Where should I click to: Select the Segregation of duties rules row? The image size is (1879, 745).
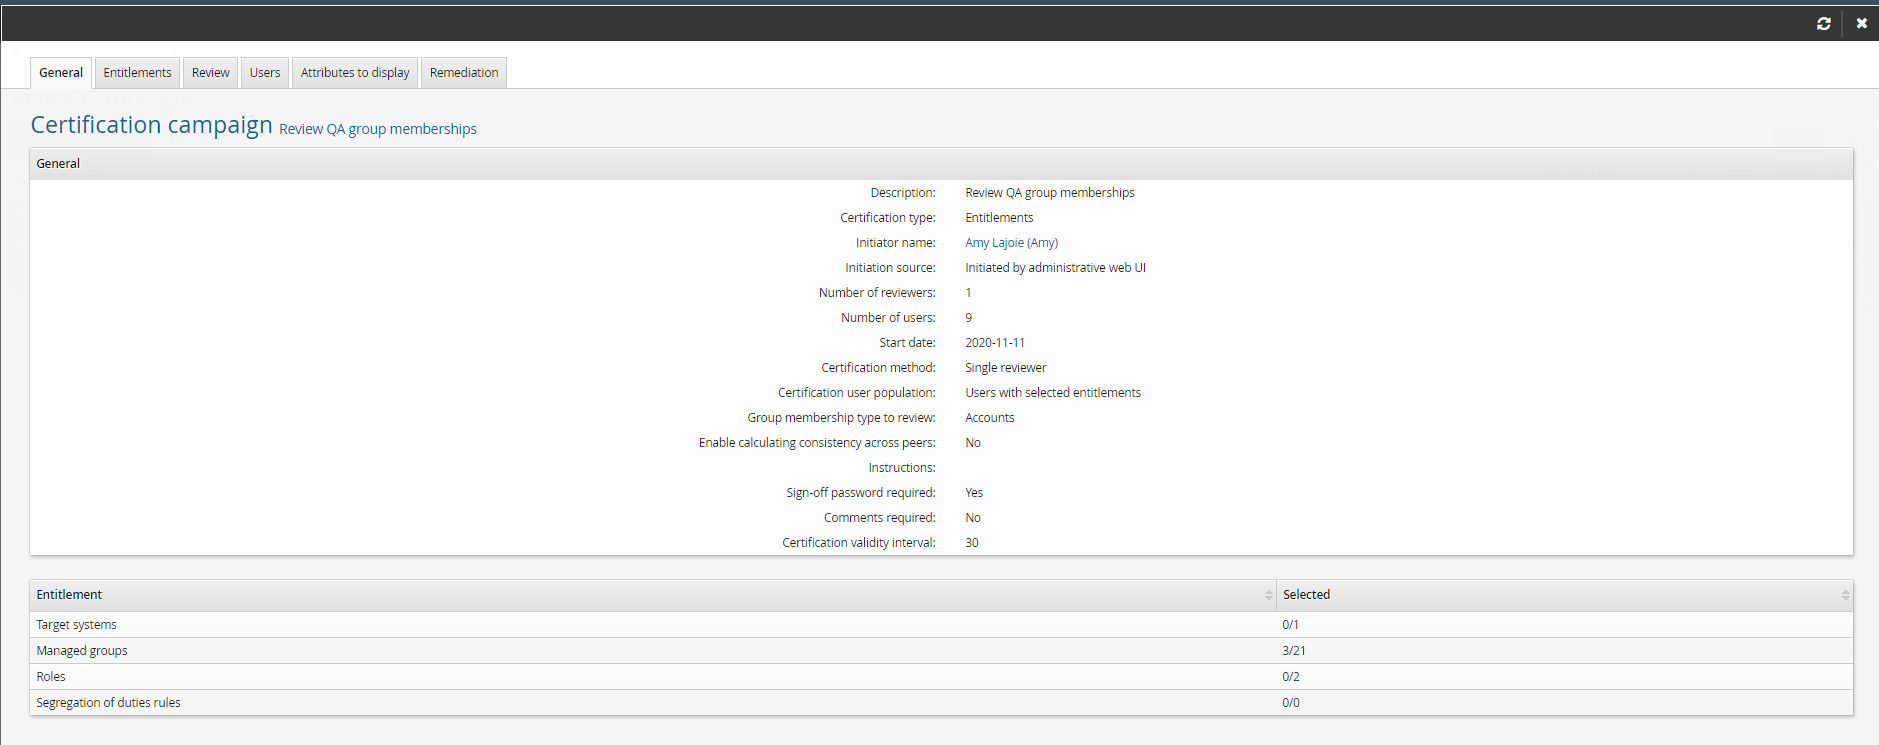[x=108, y=703]
